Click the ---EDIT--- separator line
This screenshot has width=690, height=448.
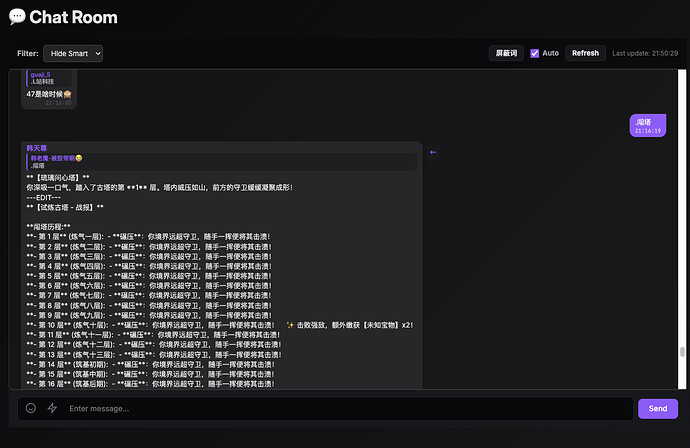tap(44, 198)
